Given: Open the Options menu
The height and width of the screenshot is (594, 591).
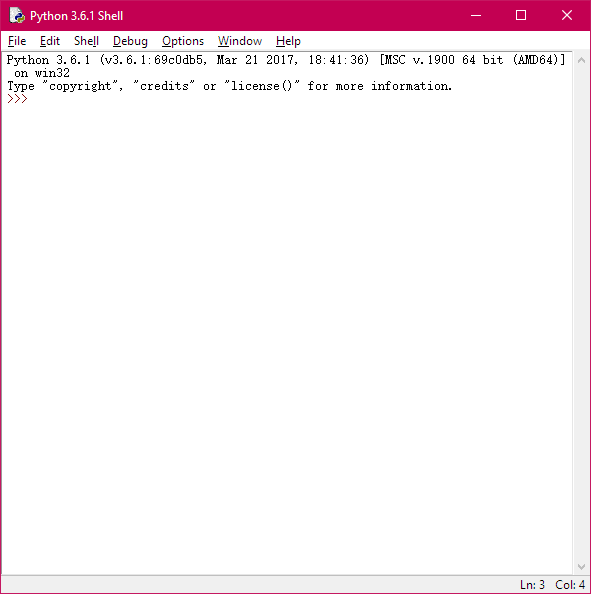Looking at the screenshot, I should [x=183, y=41].
